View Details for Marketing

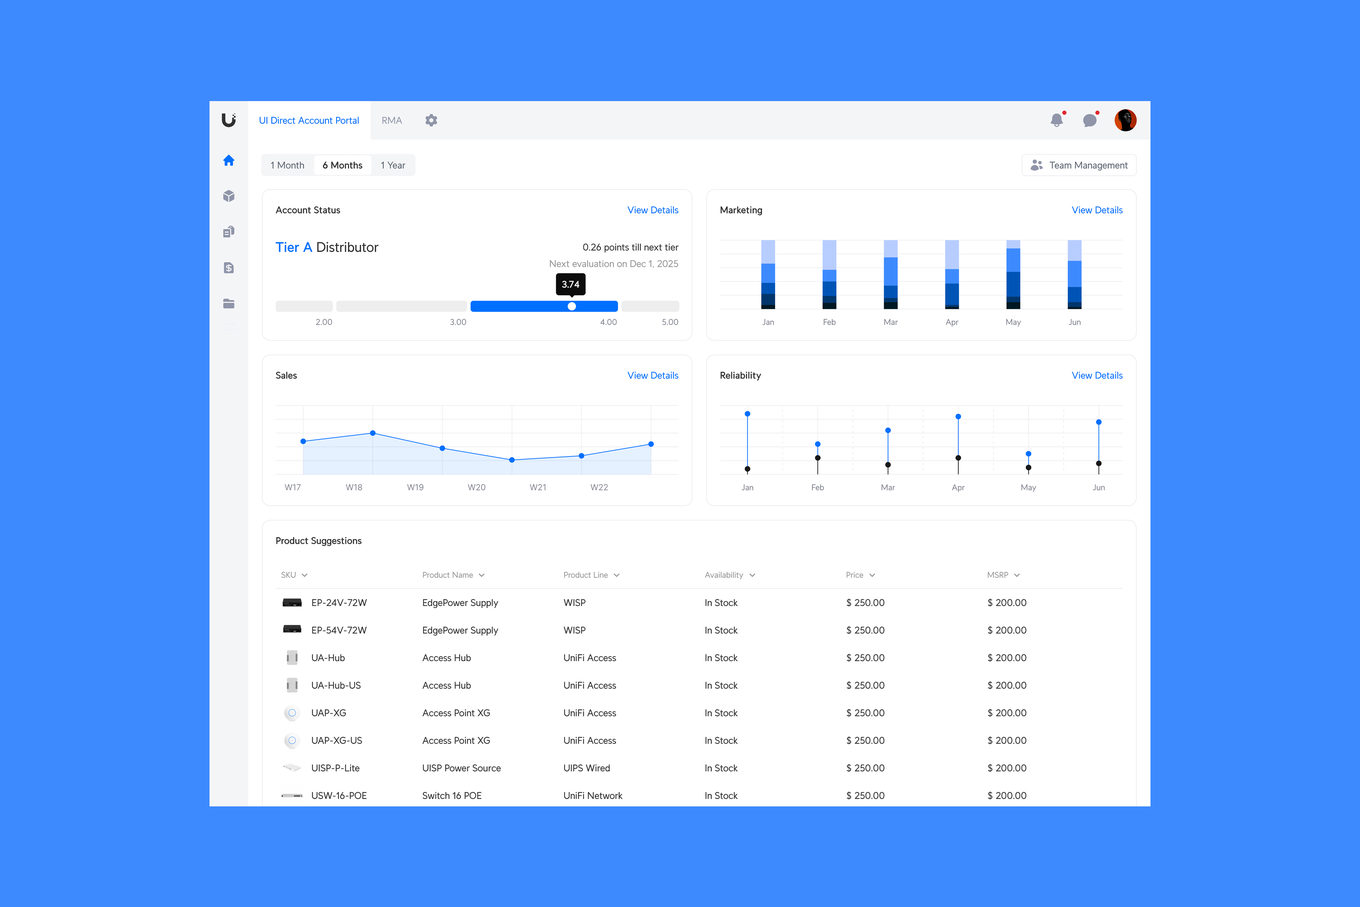pos(1097,210)
